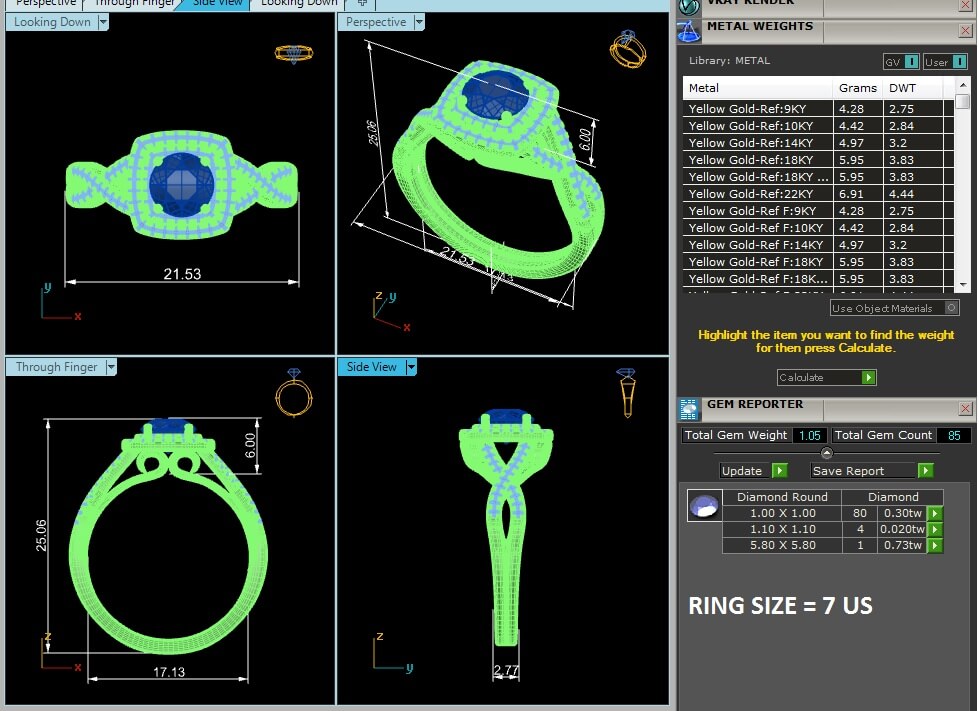This screenshot has height=711, width=979.
Task: Enable the Use Object Materials option
Action: (951, 308)
